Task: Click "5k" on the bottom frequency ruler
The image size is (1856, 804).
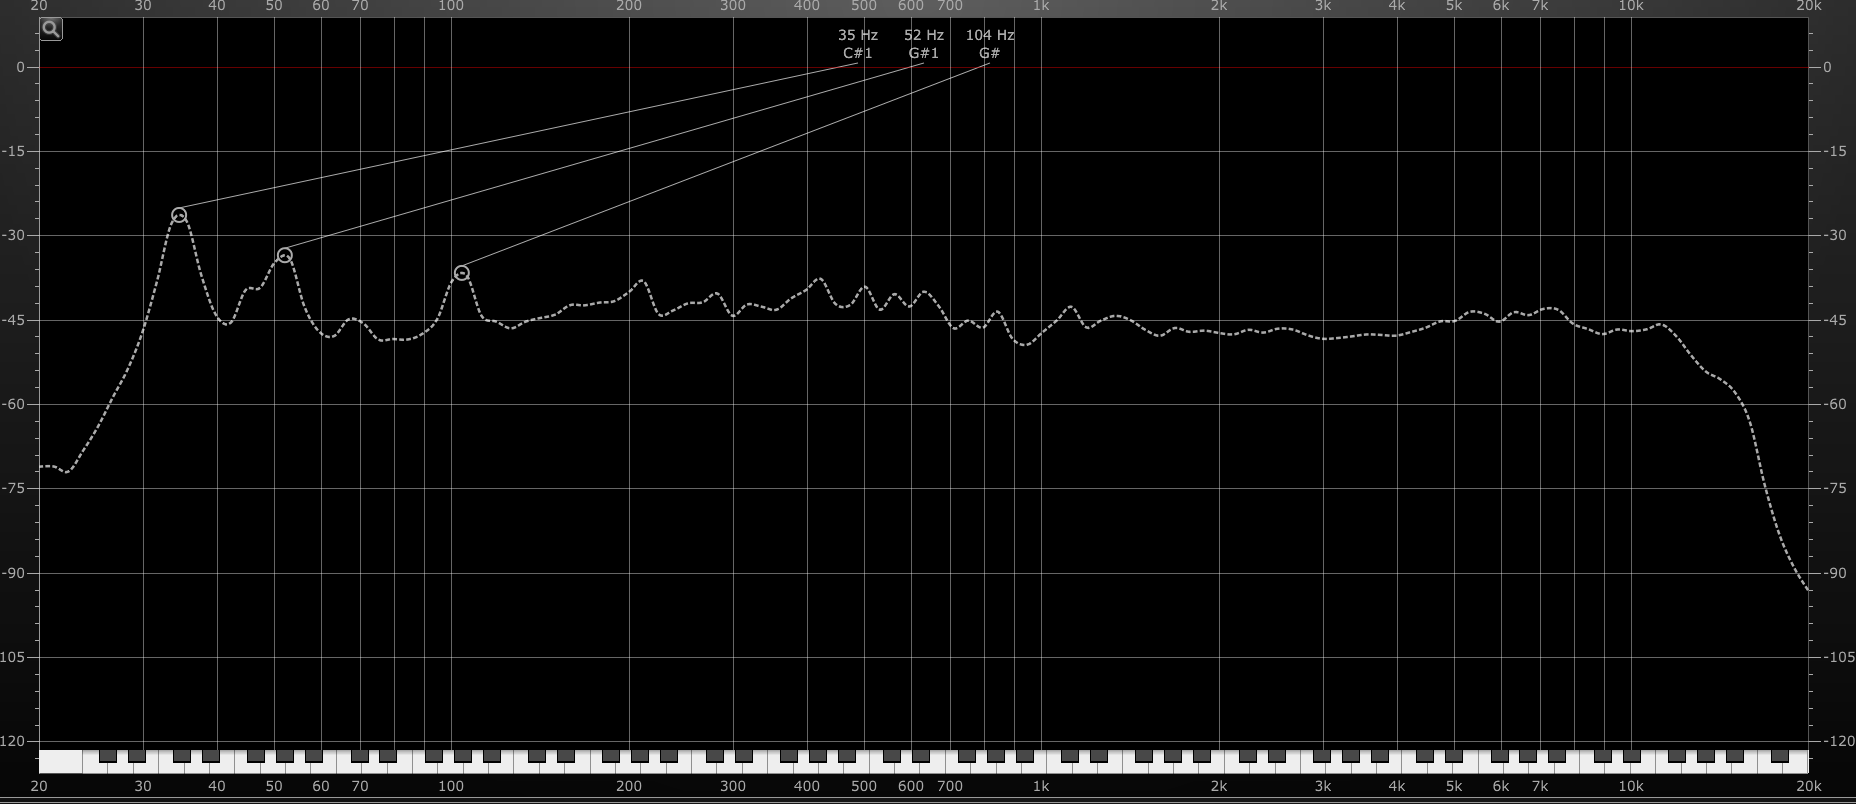Action: coord(1454,786)
